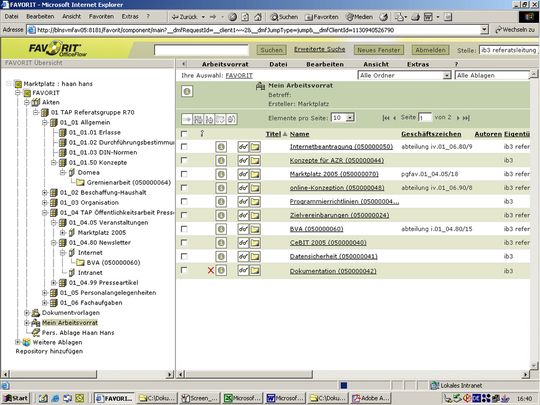Open Arbeitsvorrat menu
This screenshot has height=405, width=540.
(x=225, y=64)
